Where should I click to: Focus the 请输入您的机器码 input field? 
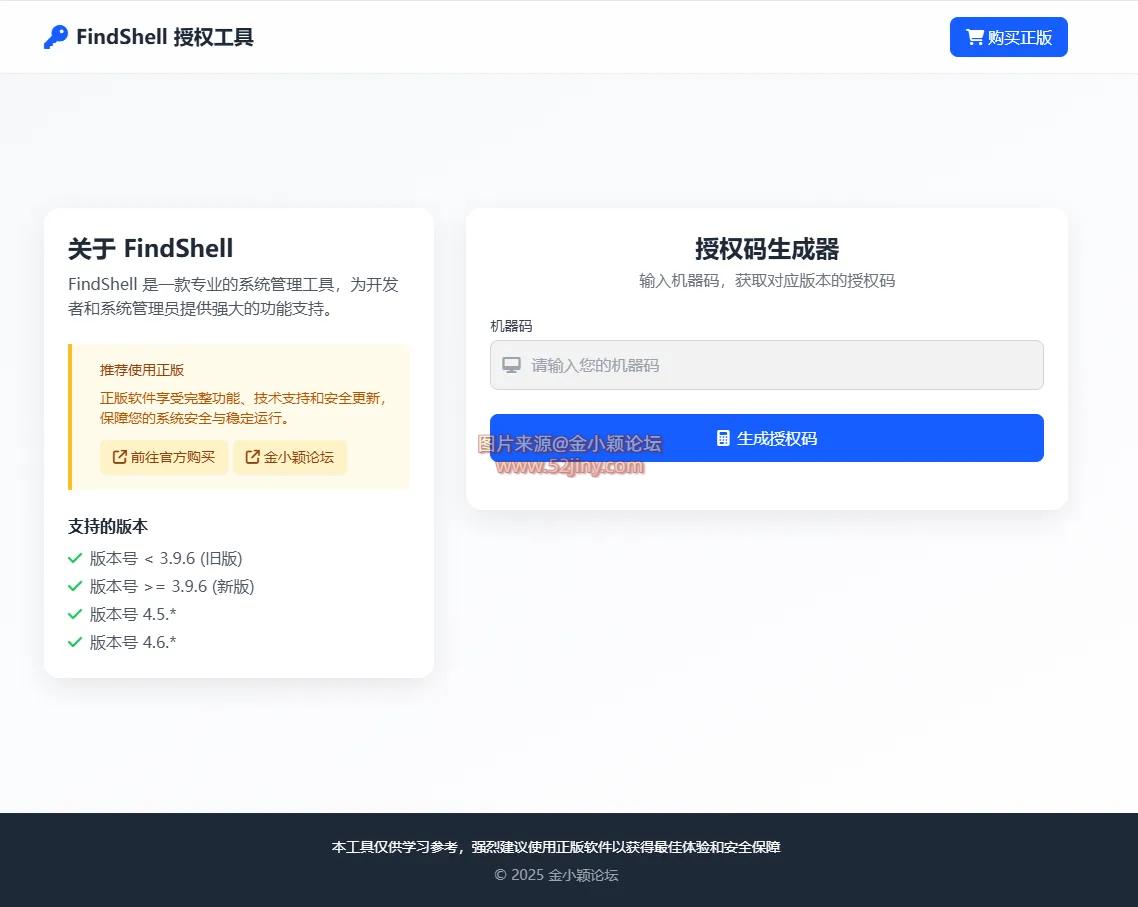[780, 365]
